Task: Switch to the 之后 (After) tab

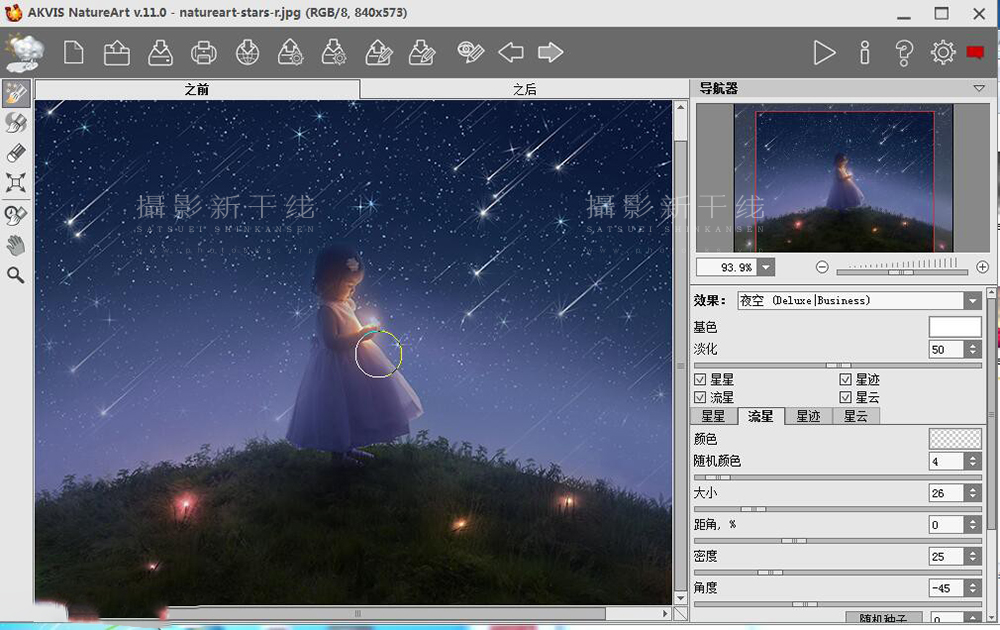Action: coord(524,89)
